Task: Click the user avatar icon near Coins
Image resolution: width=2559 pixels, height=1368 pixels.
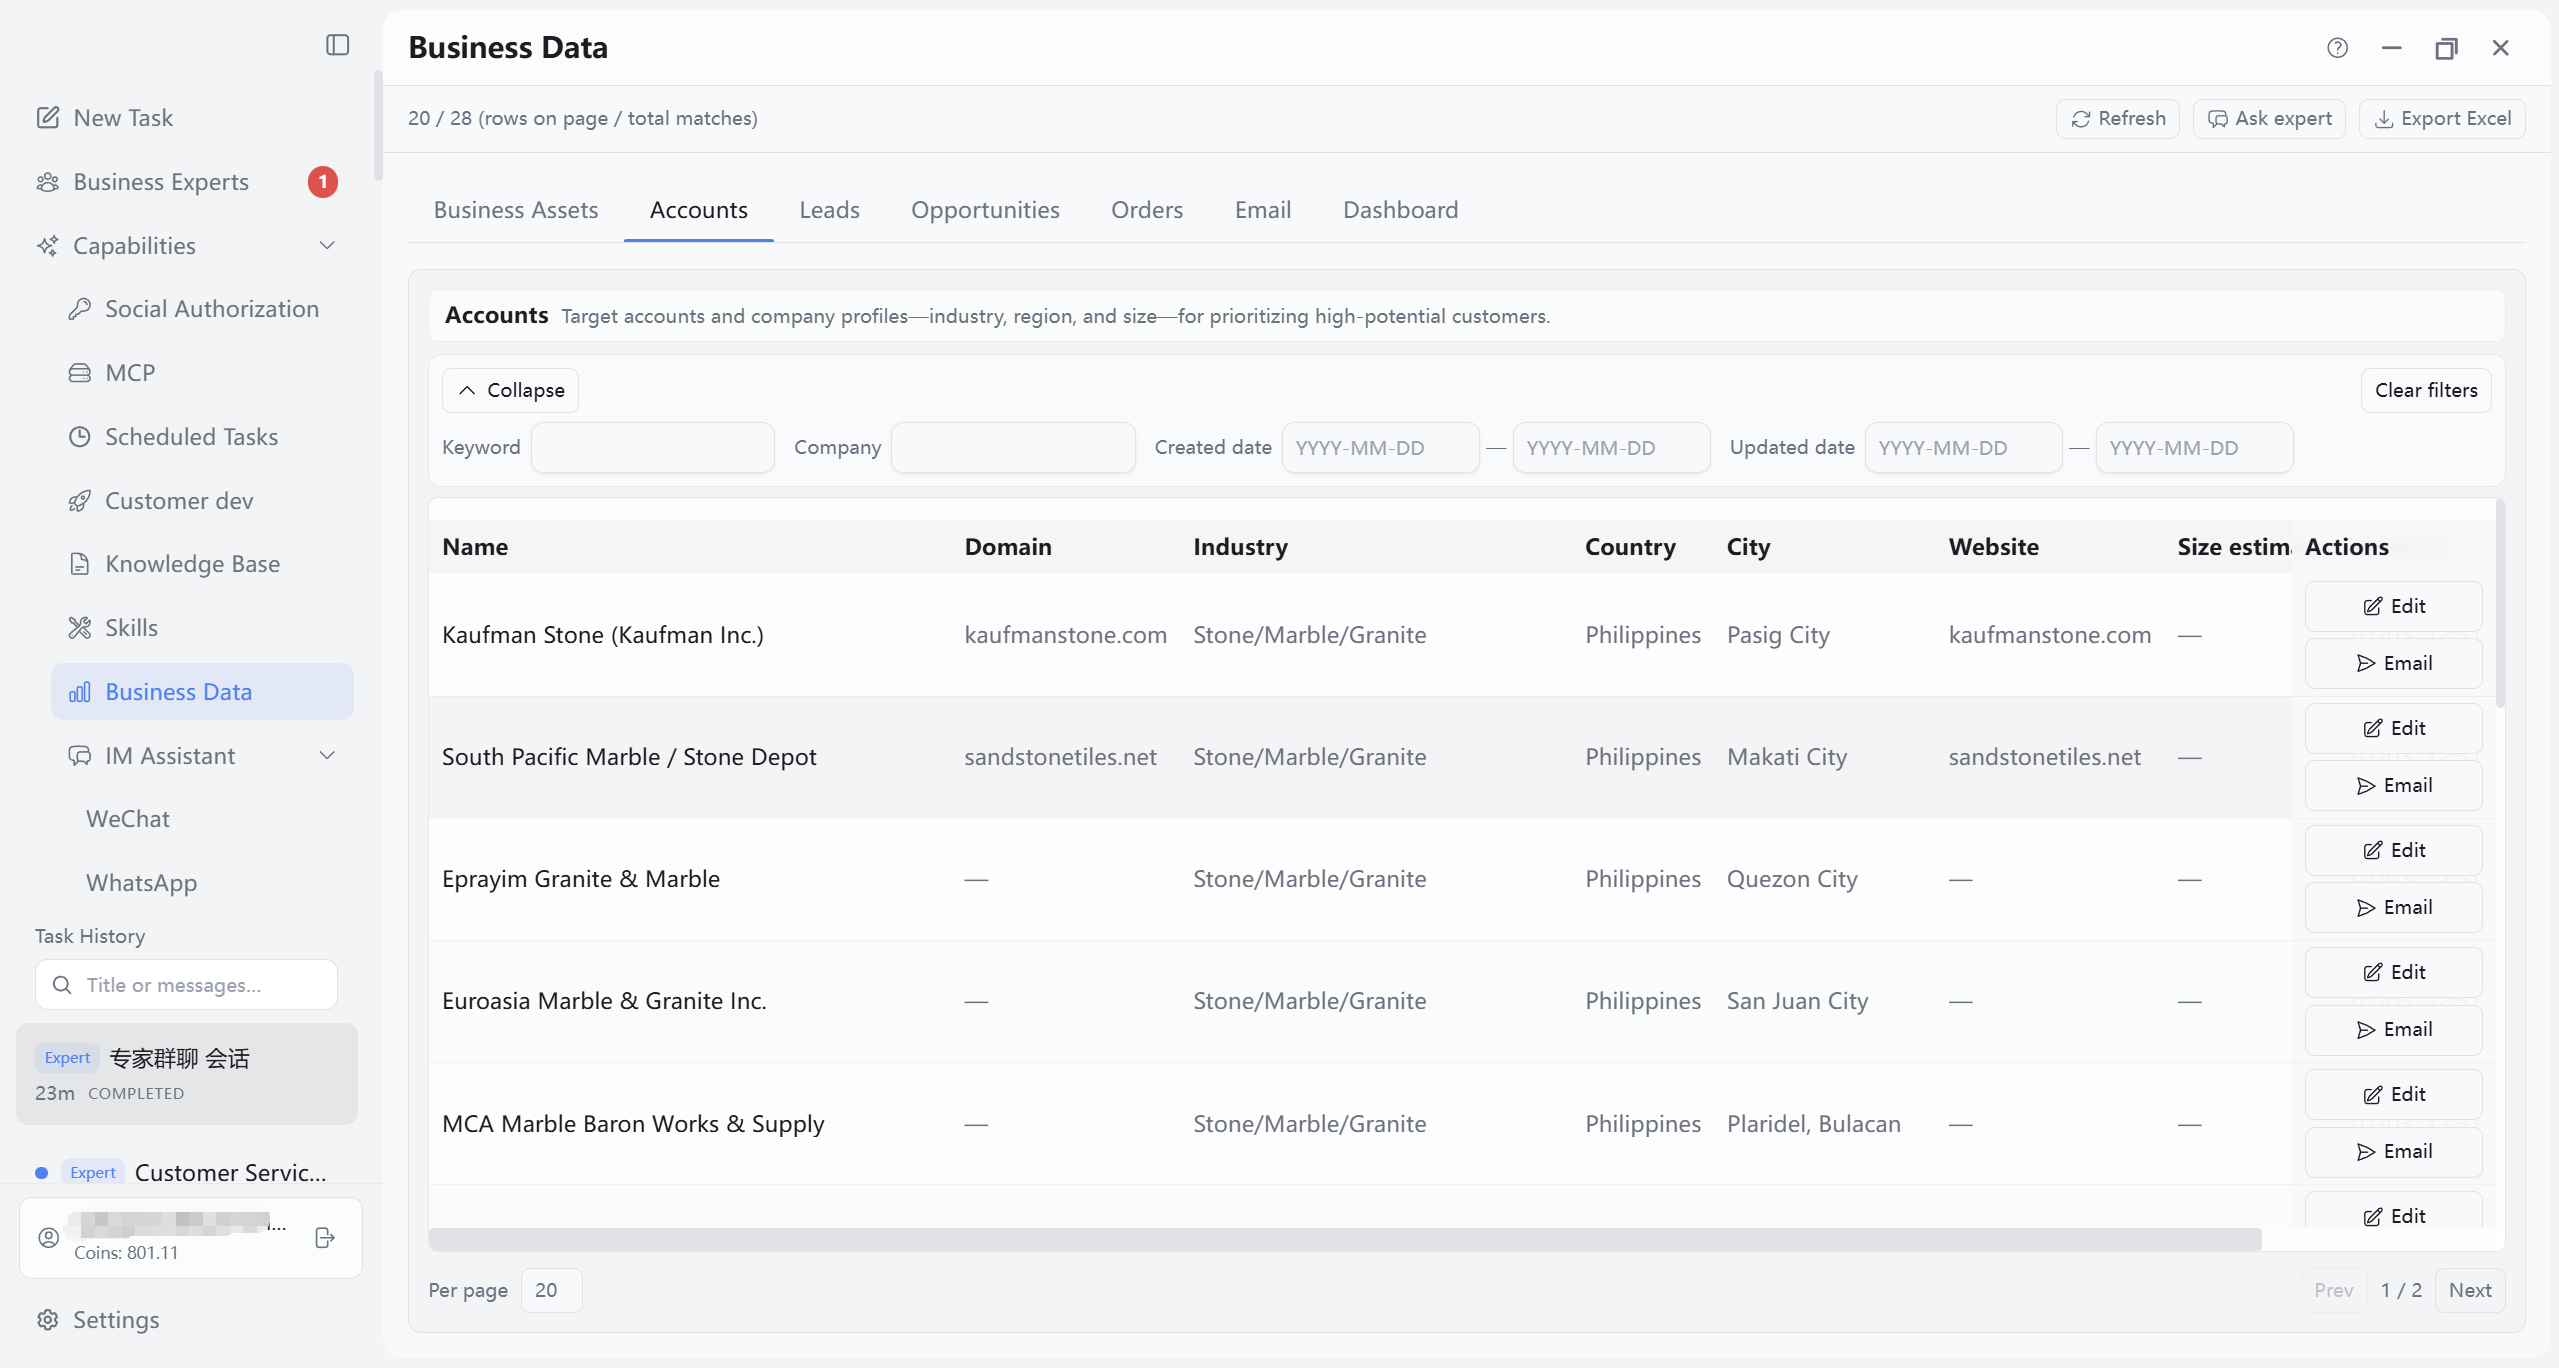Action: [x=48, y=1238]
